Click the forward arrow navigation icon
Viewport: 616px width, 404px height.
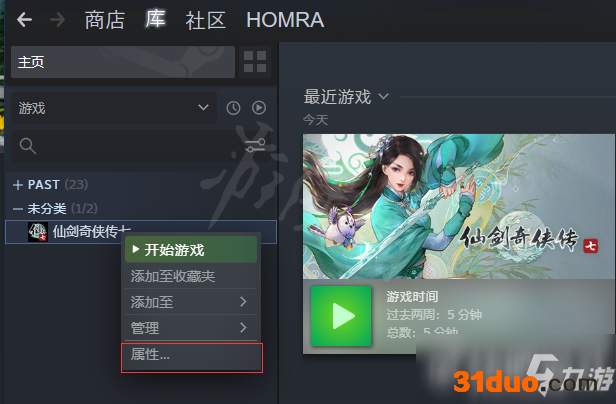point(57,20)
